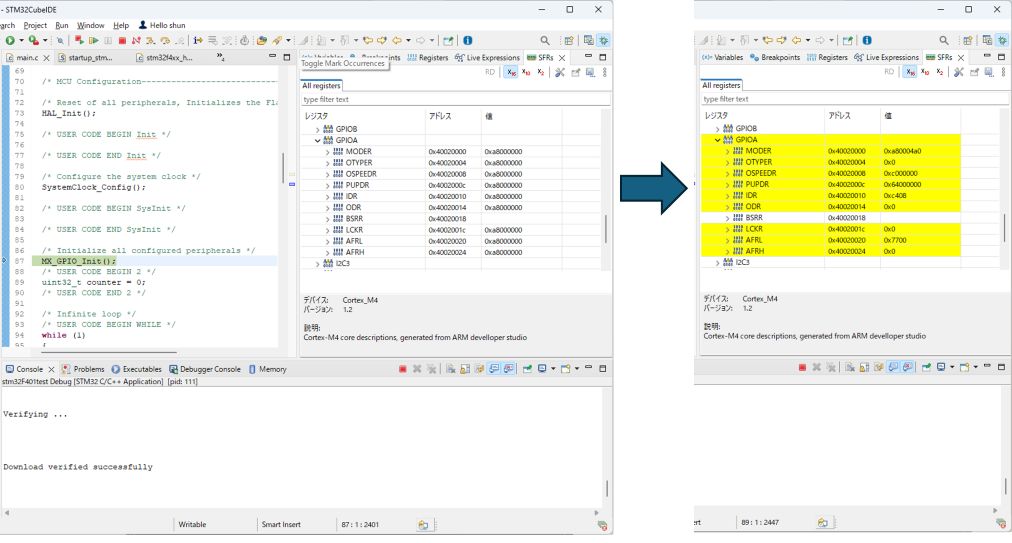
Task: Switch to decimal x10 format in right SFRs view
Action: point(926,72)
